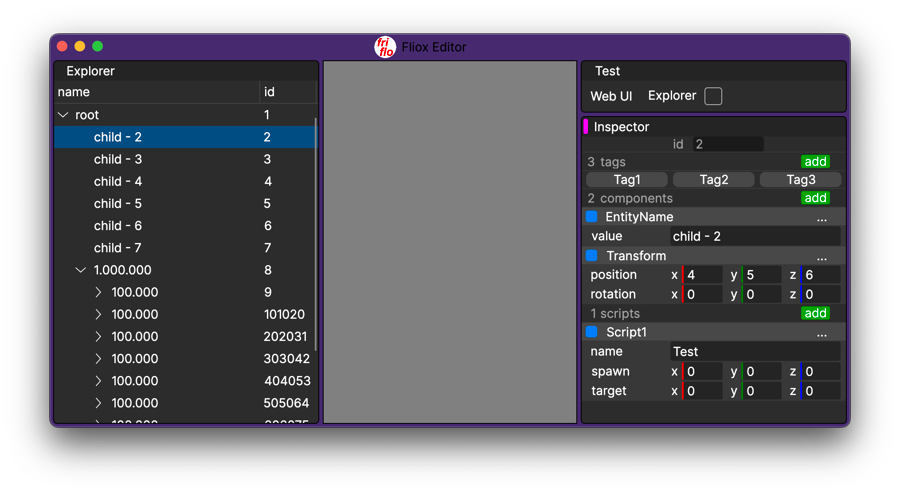Click the blue Script1 component icon
900x493 pixels.
(x=592, y=332)
